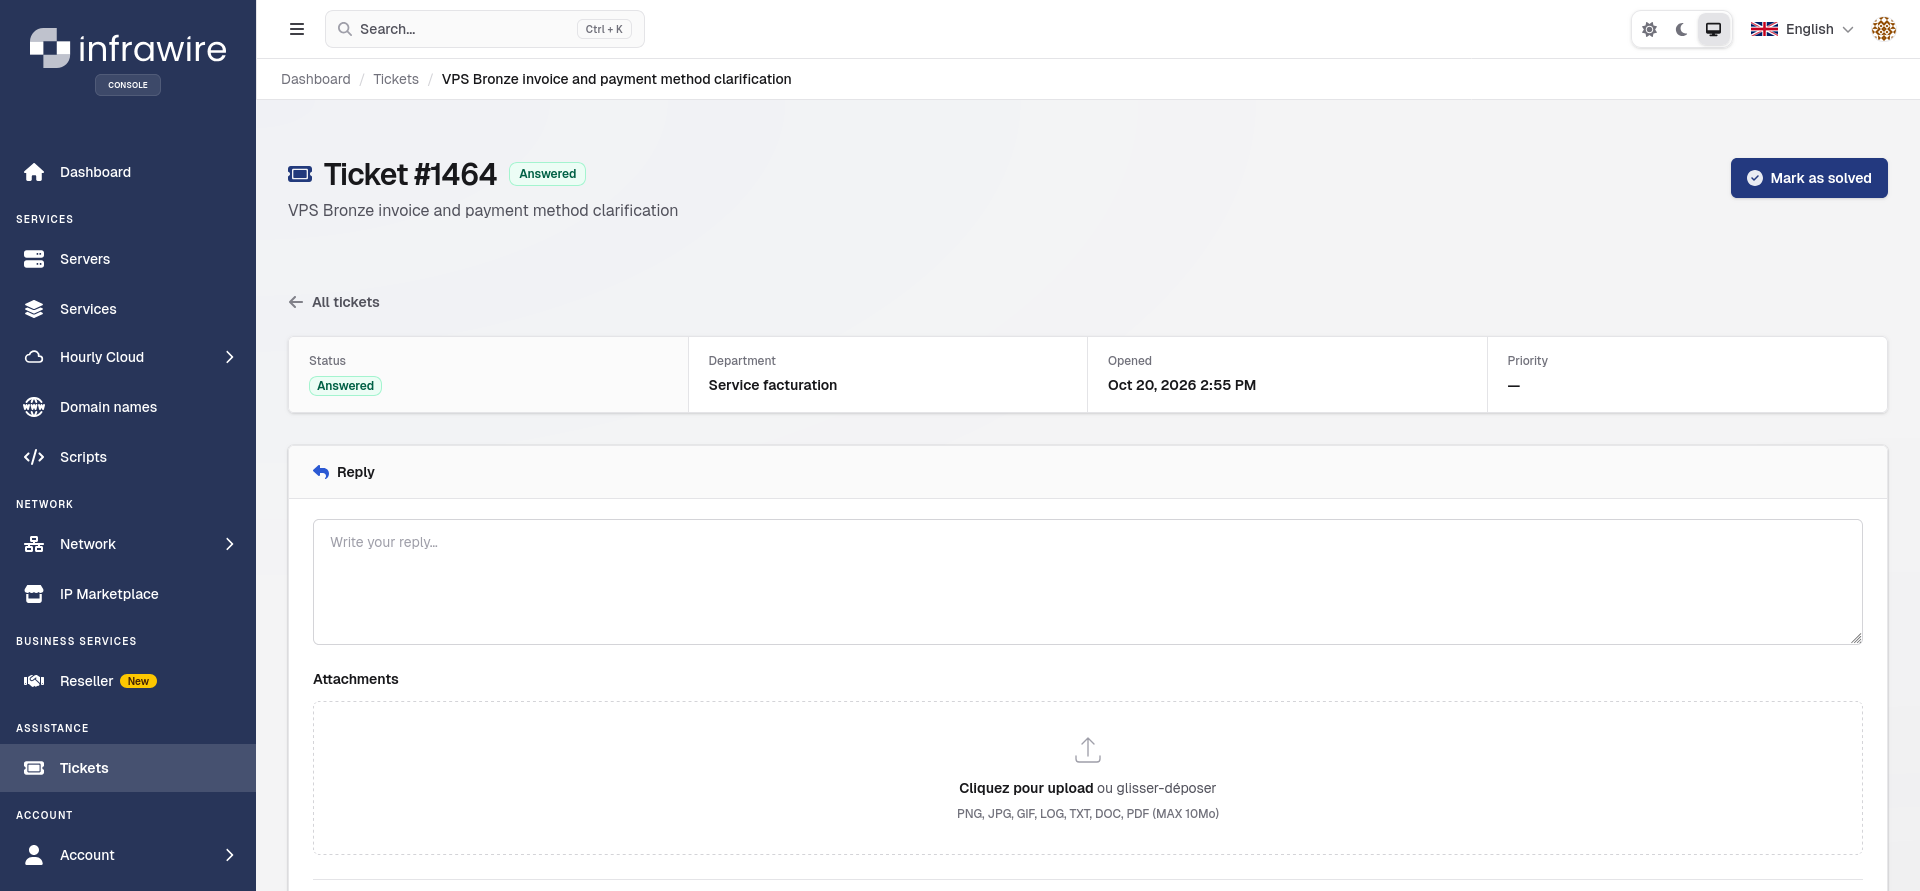
Task: Click Mark as solved button
Action: (x=1809, y=178)
